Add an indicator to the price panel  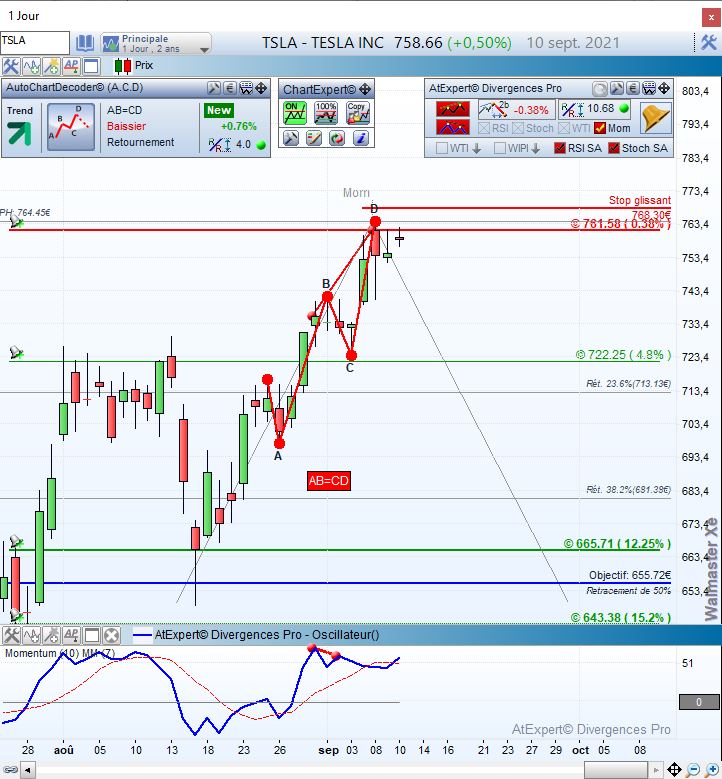pos(31,66)
